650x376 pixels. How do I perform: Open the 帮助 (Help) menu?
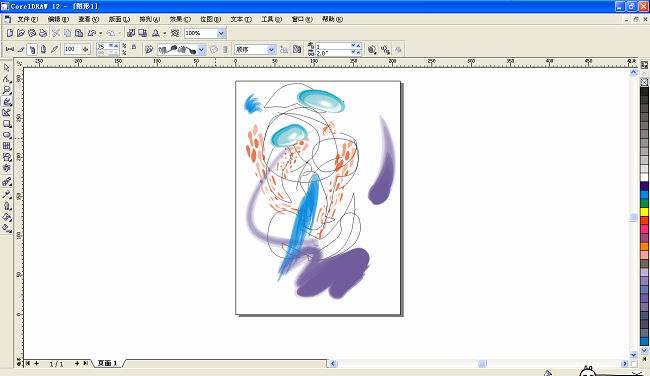[x=332, y=19]
